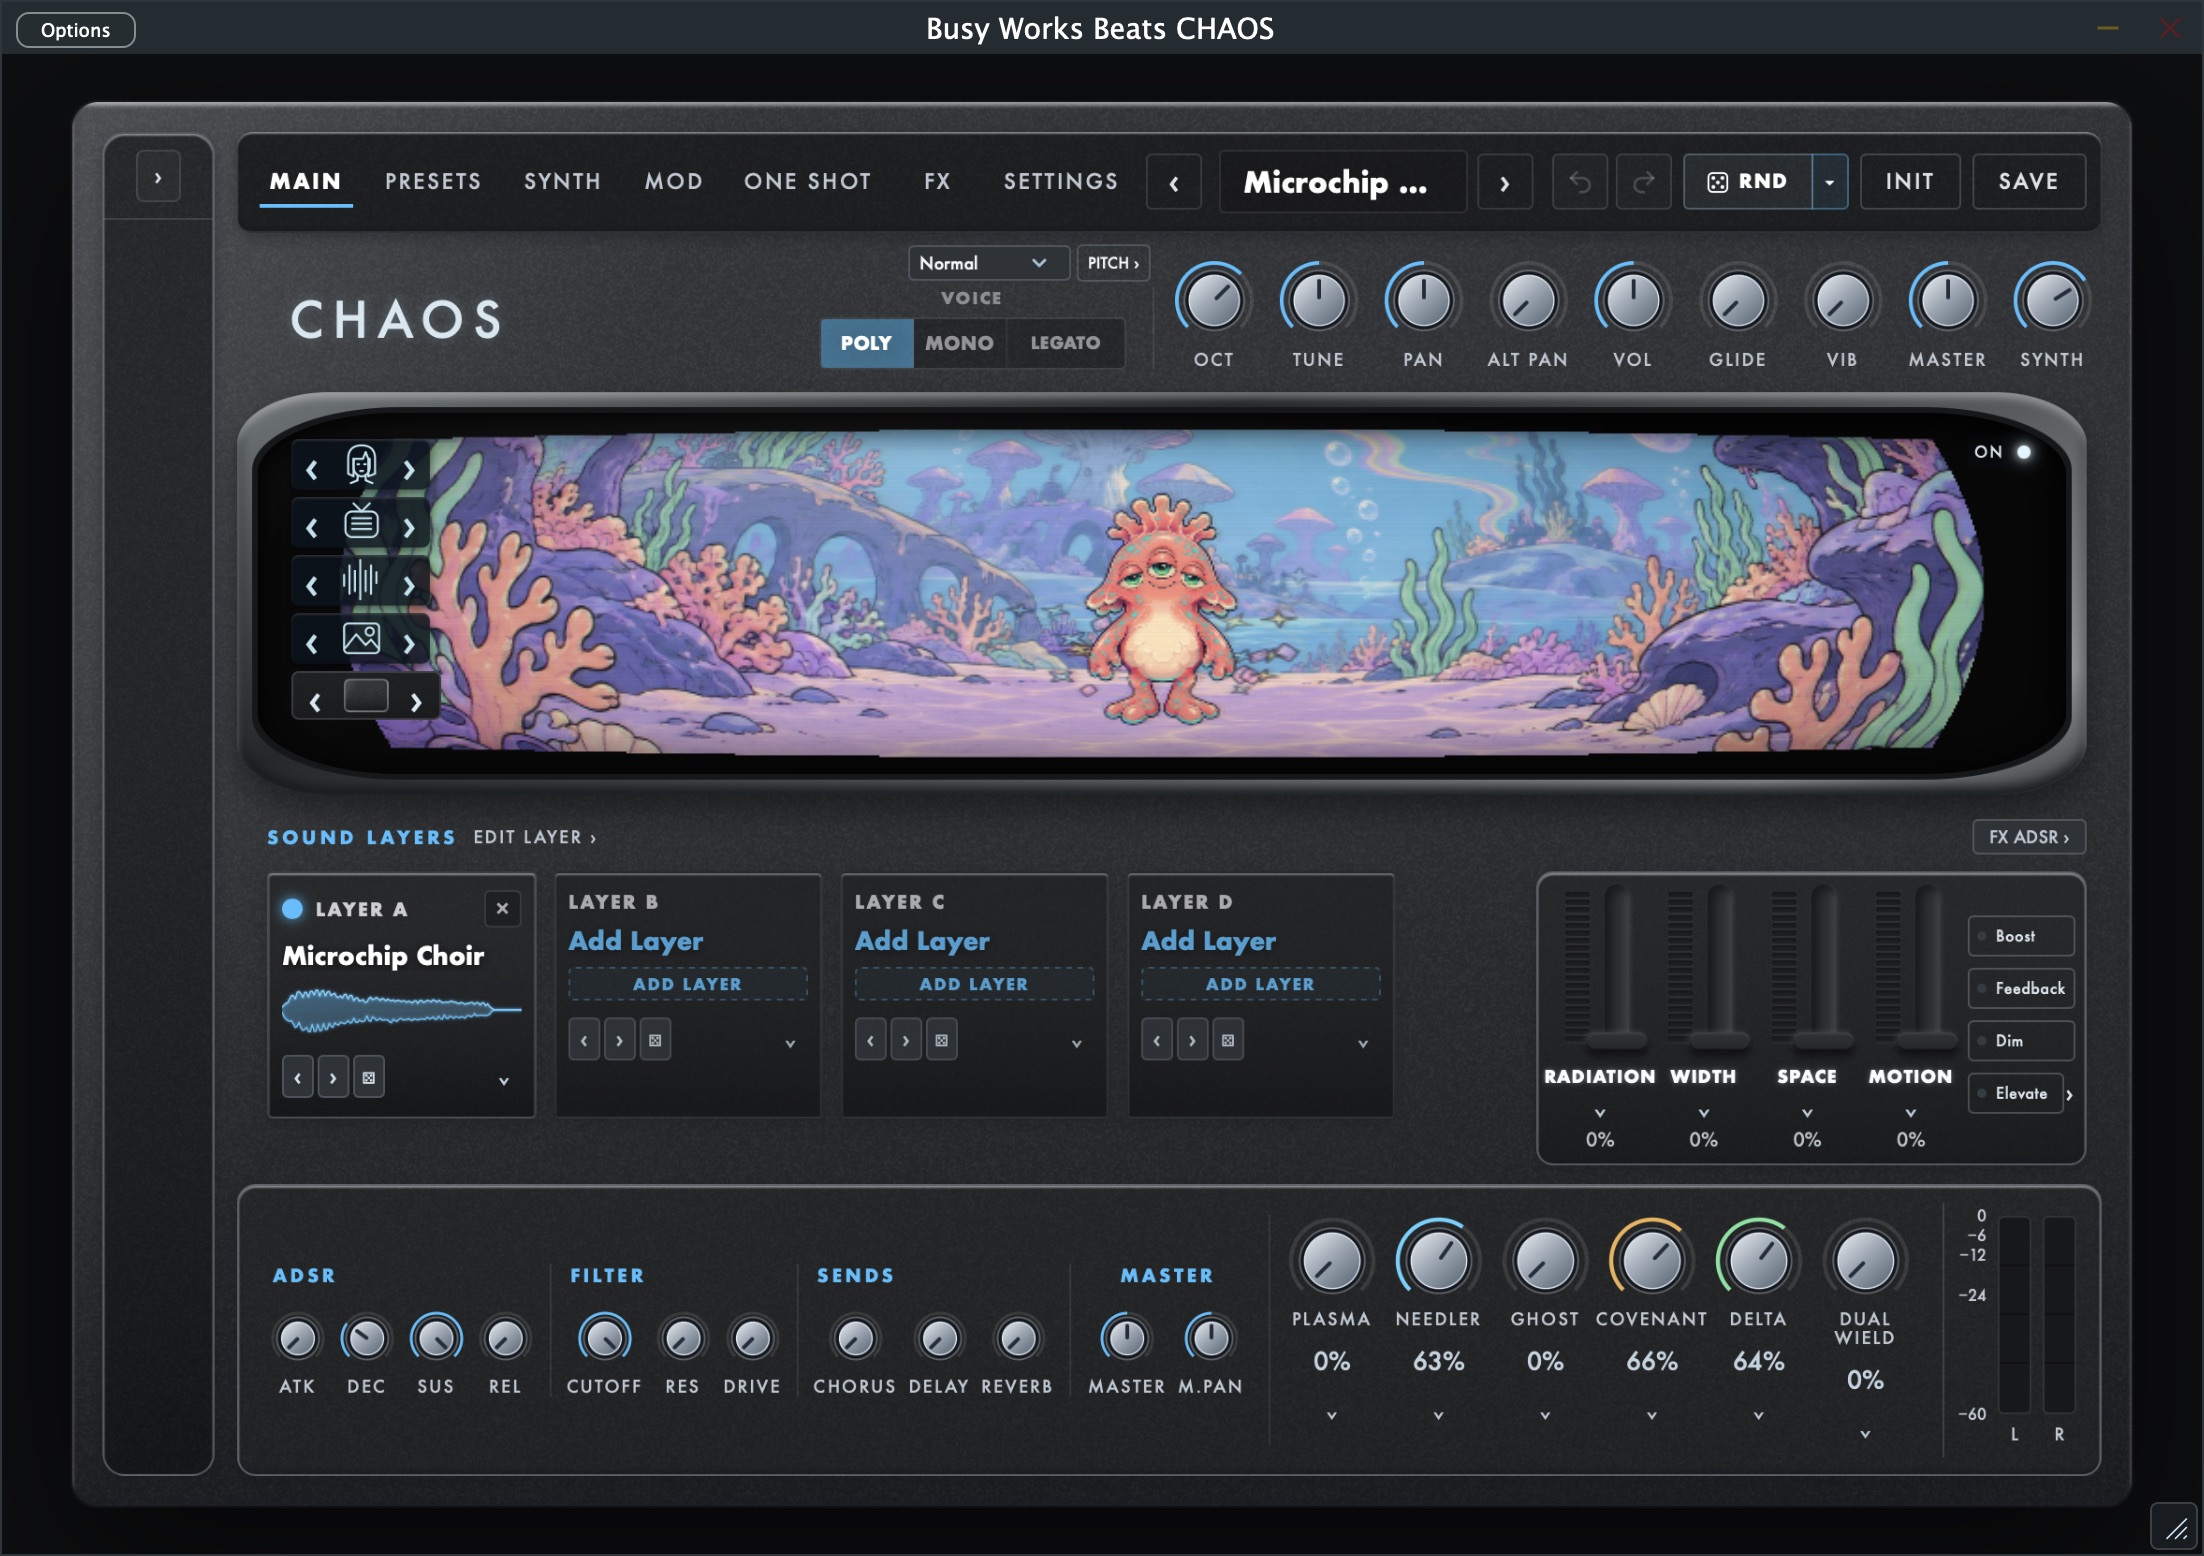This screenshot has width=2204, height=1556.
Task: Switch to the SYNTH tab
Action: 562,181
